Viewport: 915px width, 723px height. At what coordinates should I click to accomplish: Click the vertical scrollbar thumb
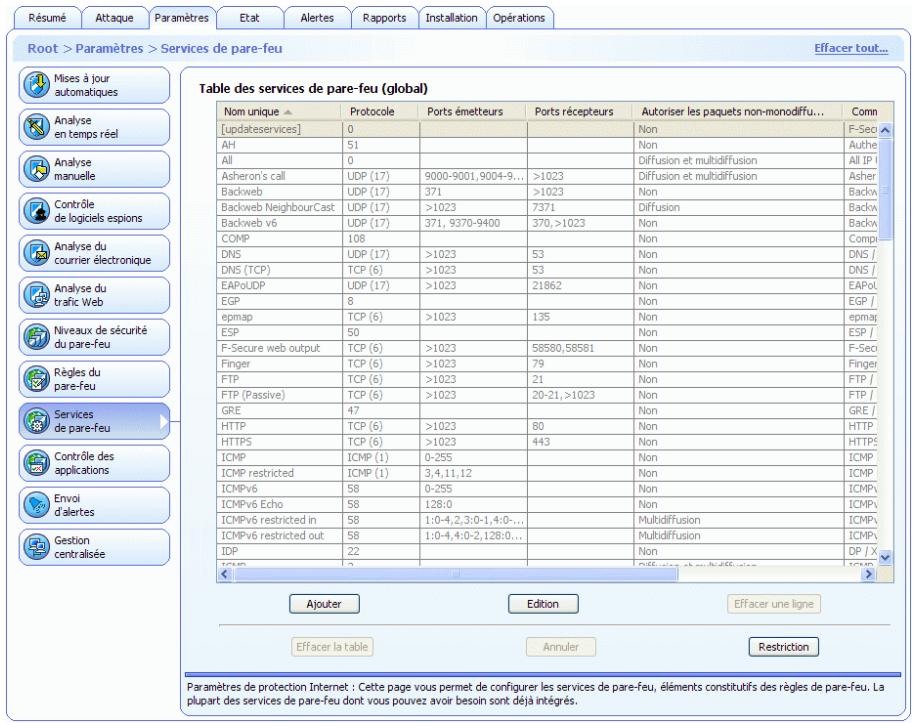point(885,190)
